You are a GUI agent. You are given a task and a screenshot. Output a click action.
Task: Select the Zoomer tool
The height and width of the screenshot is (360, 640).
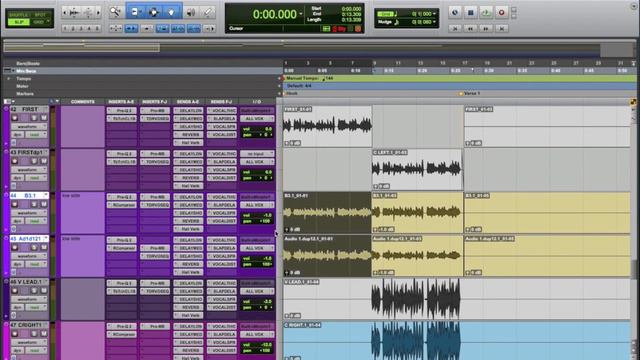tap(116, 12)
